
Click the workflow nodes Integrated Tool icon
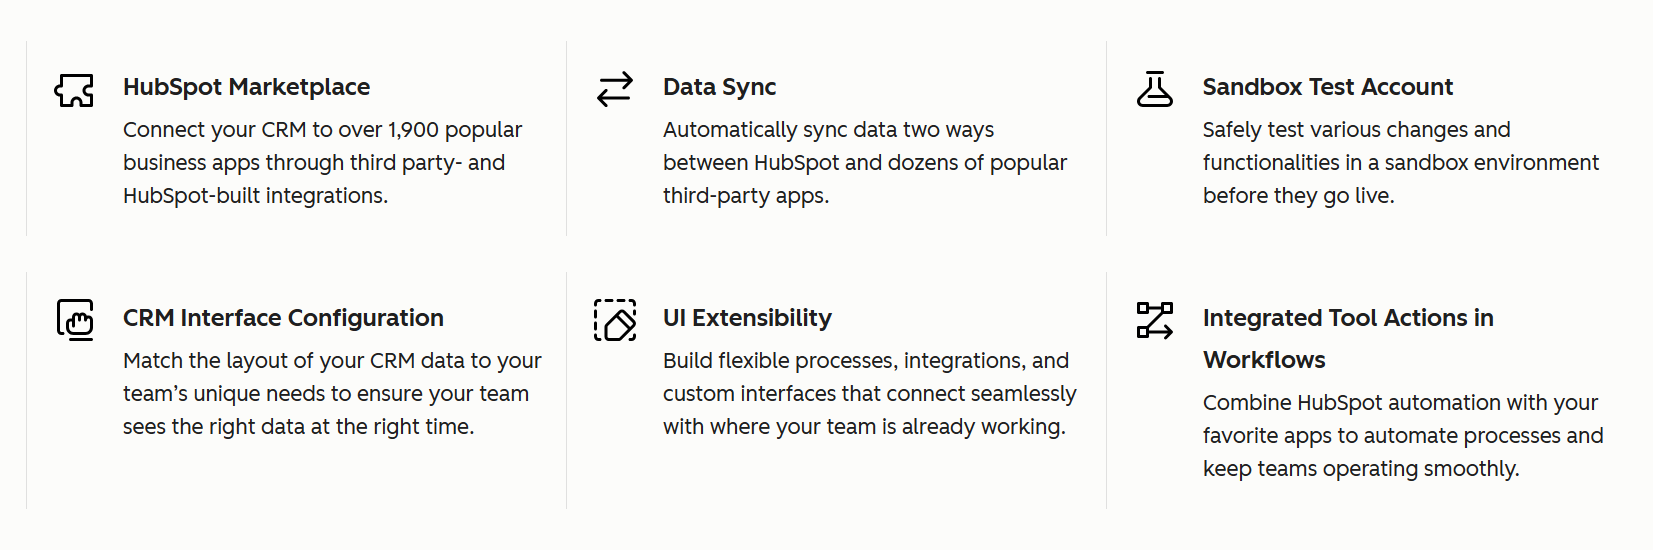1154,320
